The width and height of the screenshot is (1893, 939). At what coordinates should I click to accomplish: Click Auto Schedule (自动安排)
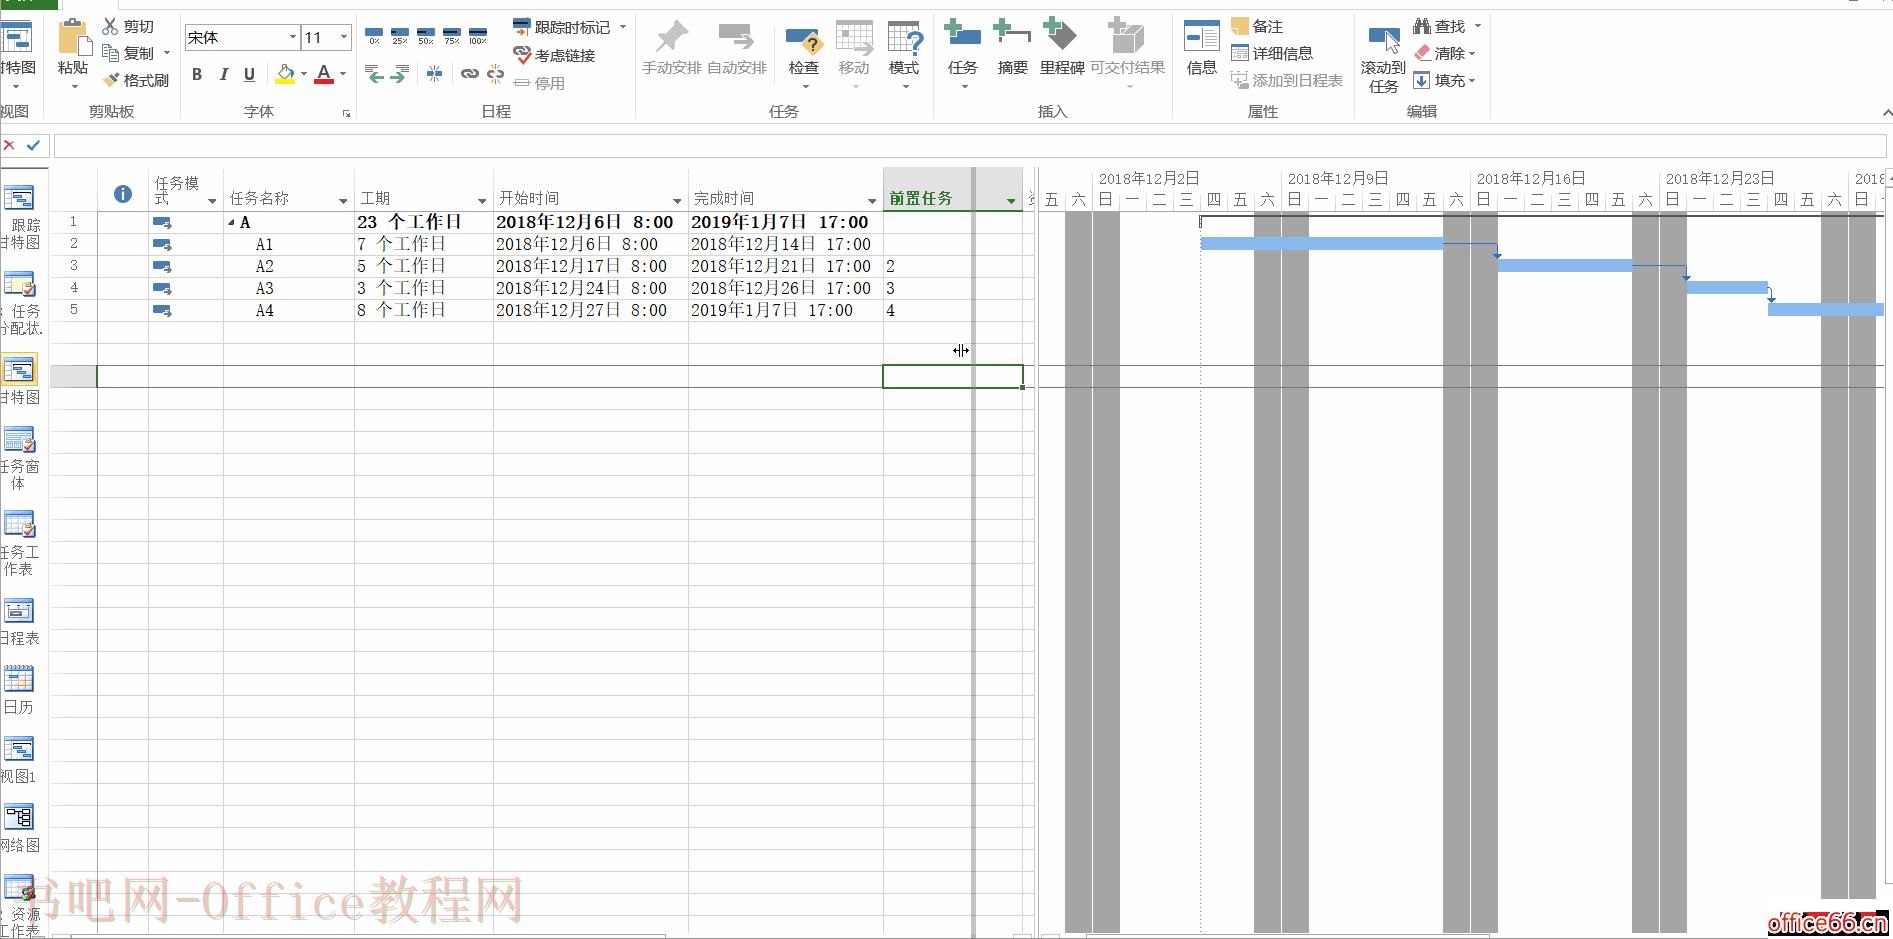click(x=737, y=48)
